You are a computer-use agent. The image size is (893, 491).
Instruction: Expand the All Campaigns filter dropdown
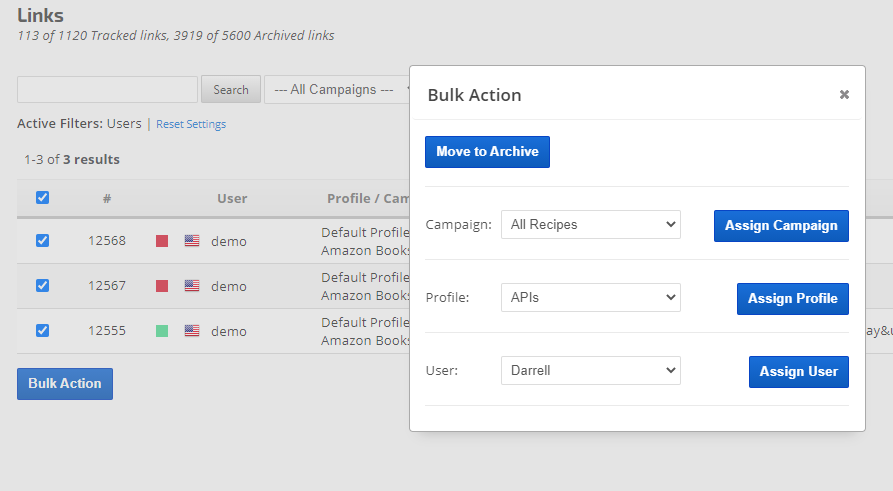coord(338,89)
